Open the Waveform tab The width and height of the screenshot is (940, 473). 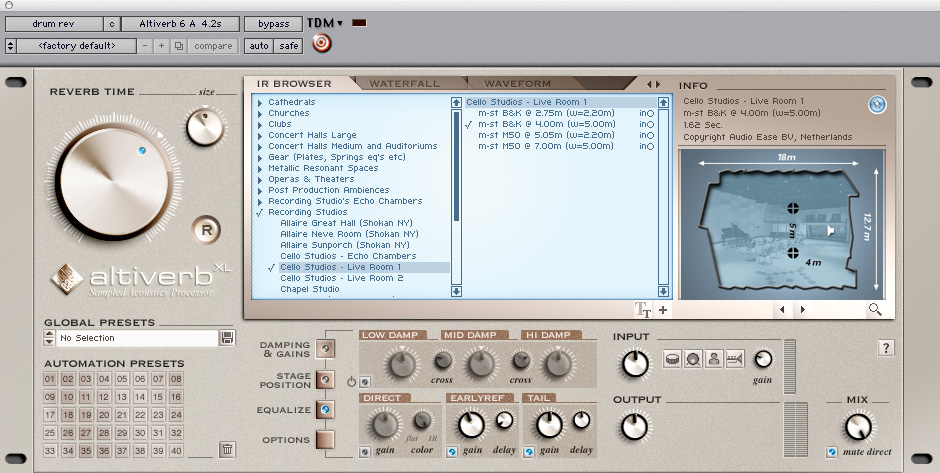tap(517, 83)
